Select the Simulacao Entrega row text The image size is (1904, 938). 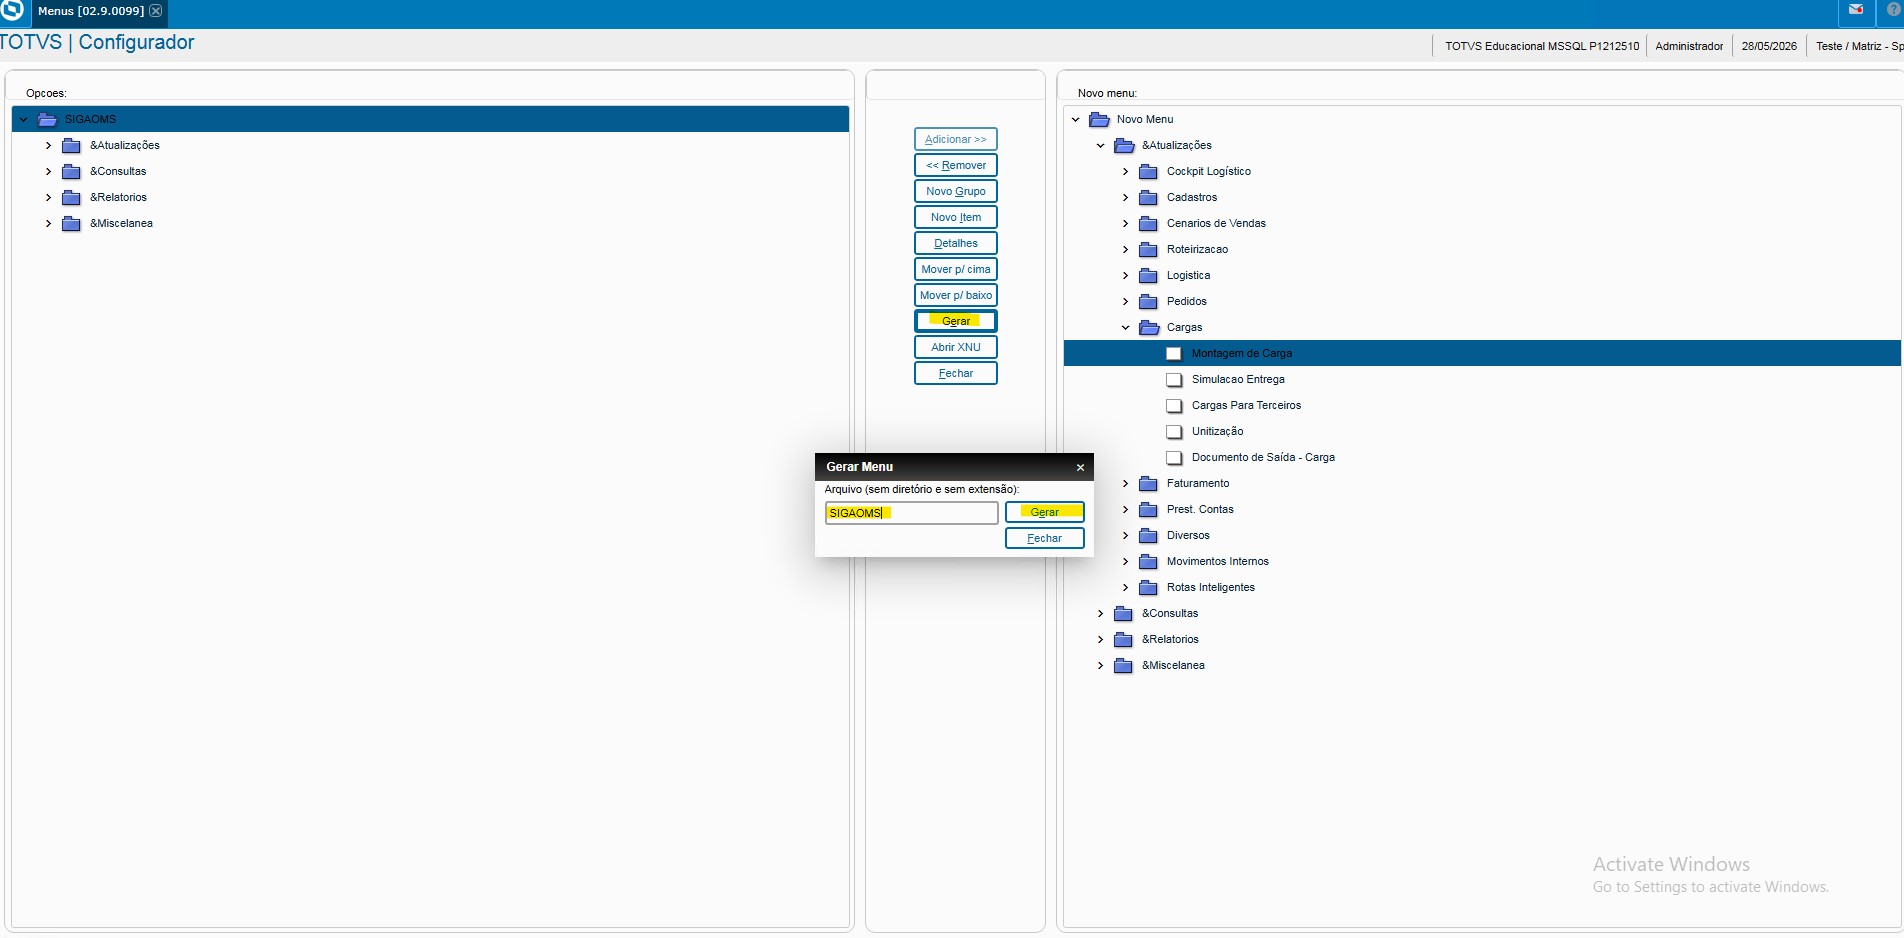[1238, 379]
